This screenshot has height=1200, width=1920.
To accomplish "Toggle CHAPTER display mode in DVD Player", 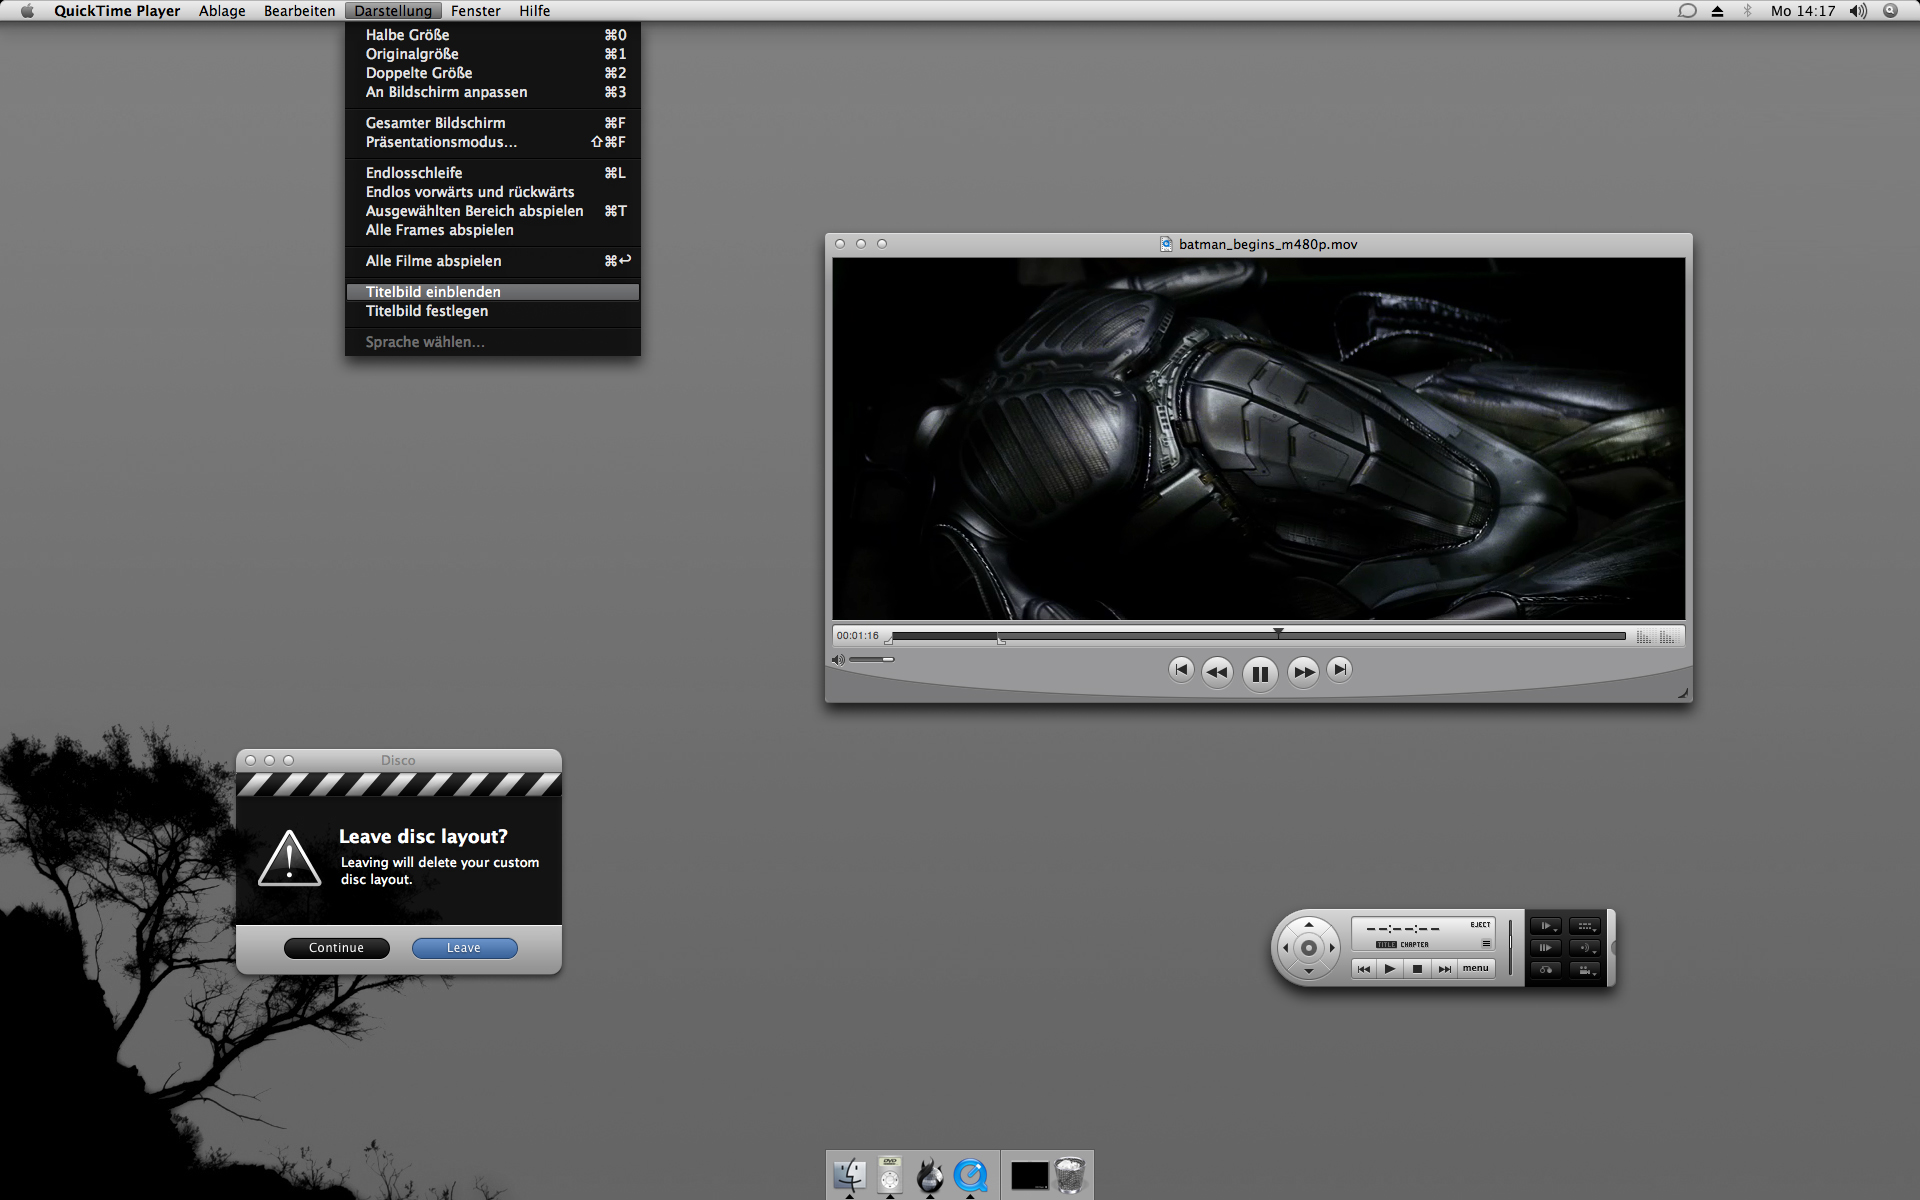I will pos(1414,945).
